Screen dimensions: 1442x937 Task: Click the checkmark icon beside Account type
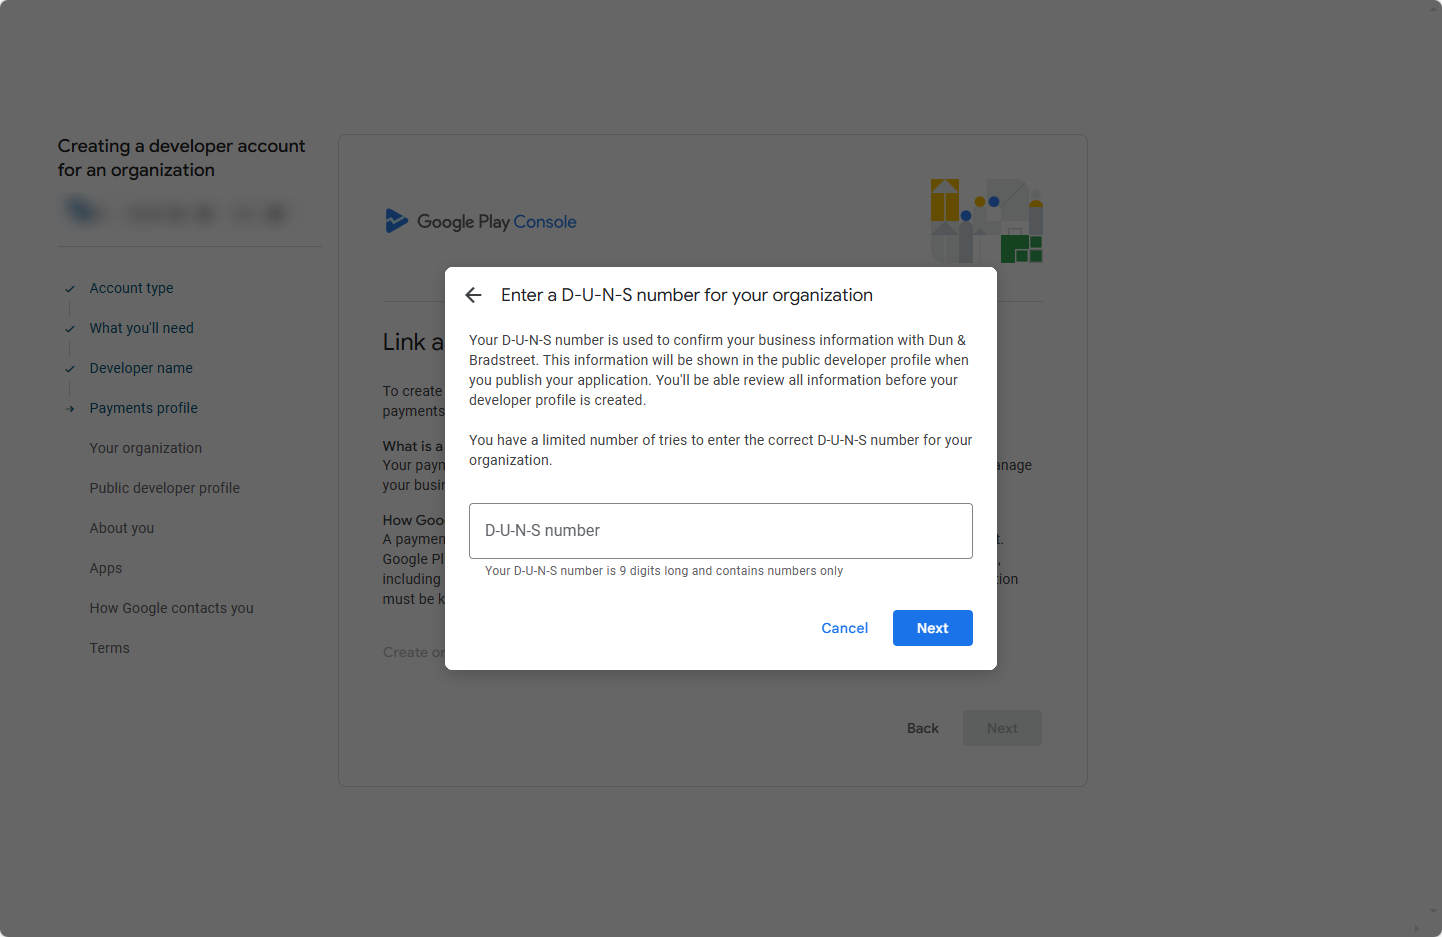(x=70, y=289)
